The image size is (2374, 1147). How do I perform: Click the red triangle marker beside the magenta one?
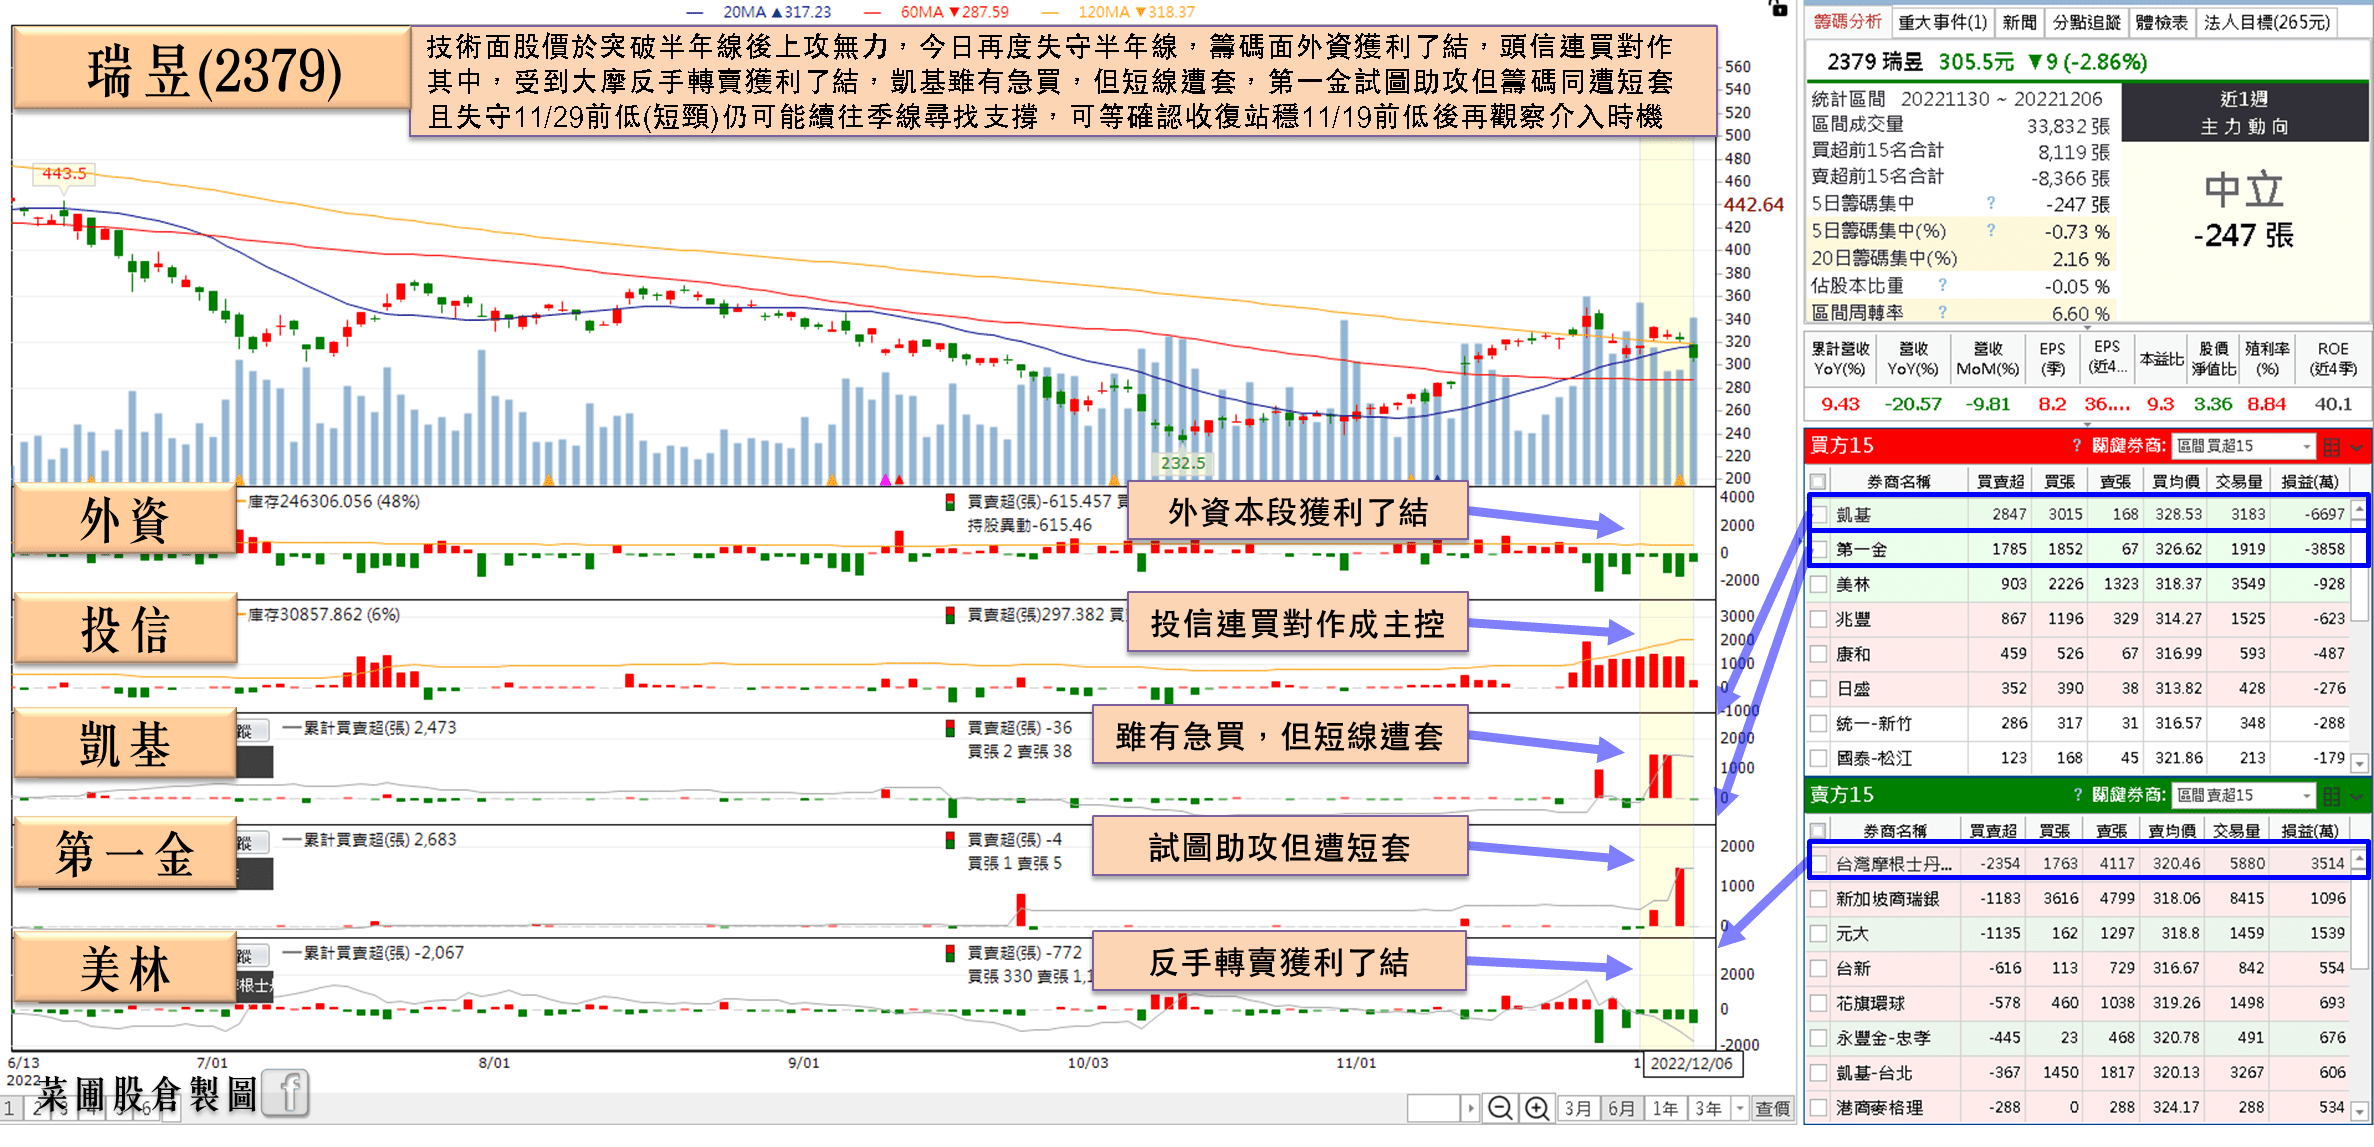click(899, 480)
